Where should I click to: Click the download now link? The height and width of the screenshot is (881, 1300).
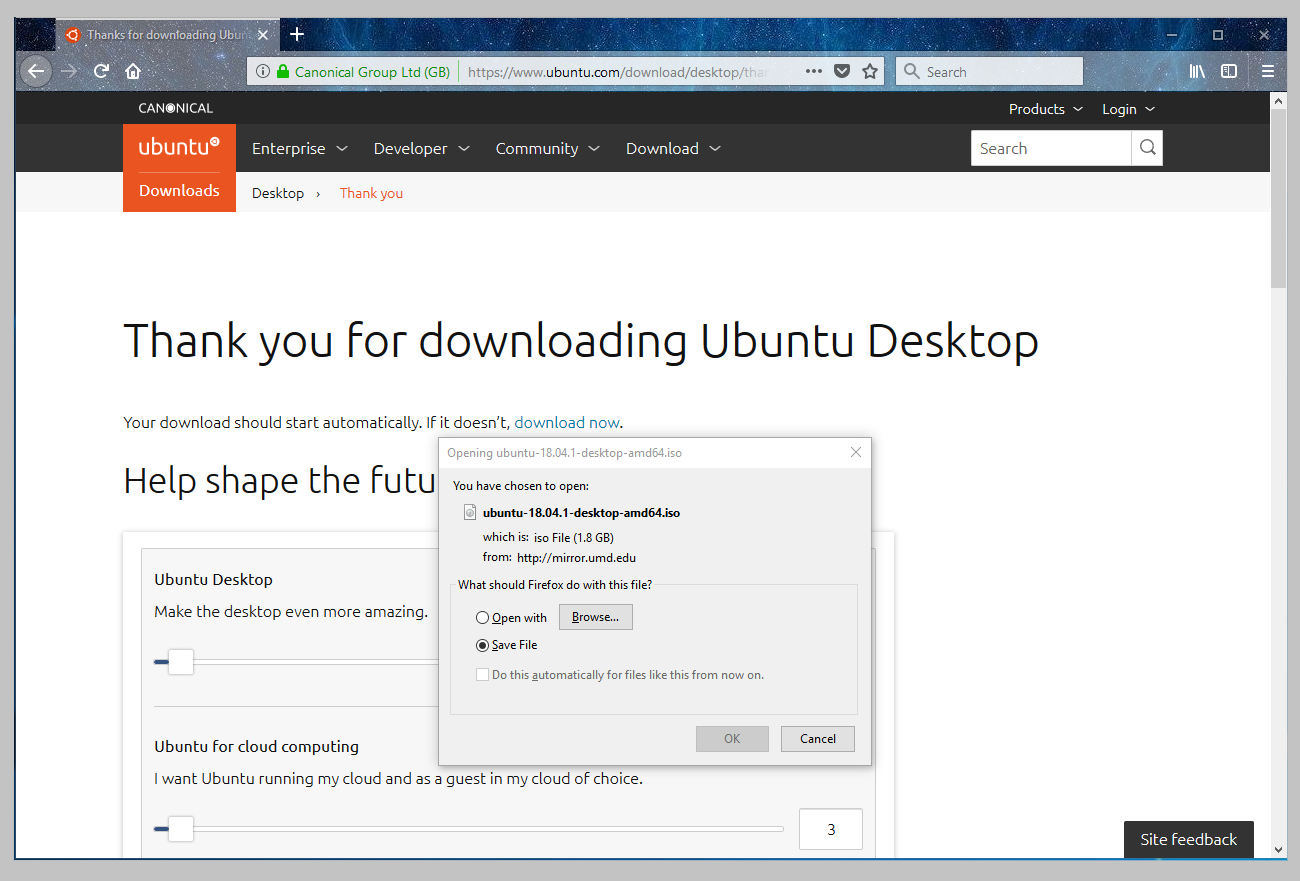(567, 422)
